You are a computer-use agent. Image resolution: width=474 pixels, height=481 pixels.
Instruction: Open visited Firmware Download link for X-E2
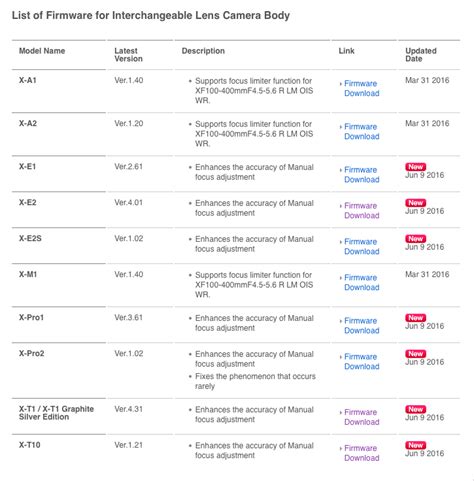coord(361,211)
